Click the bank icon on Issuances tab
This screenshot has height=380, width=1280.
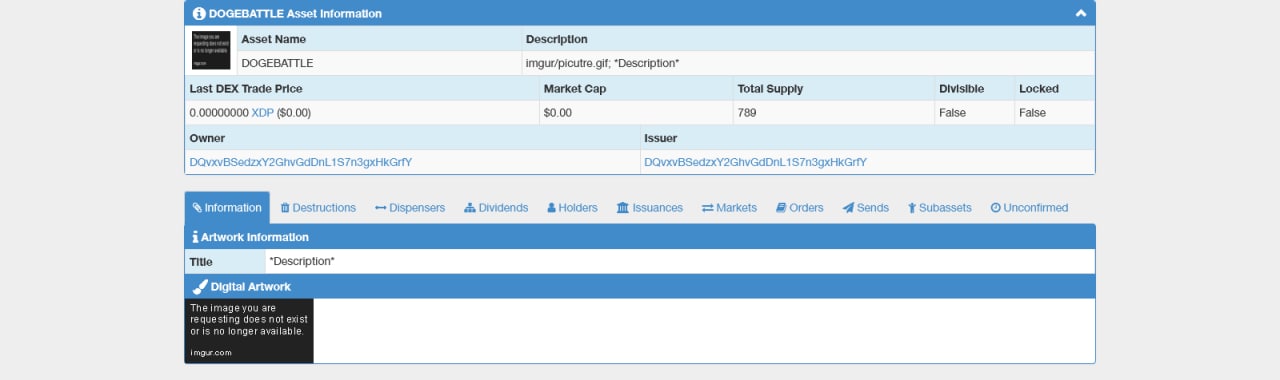pyautogui.click(x=623, y=208)
